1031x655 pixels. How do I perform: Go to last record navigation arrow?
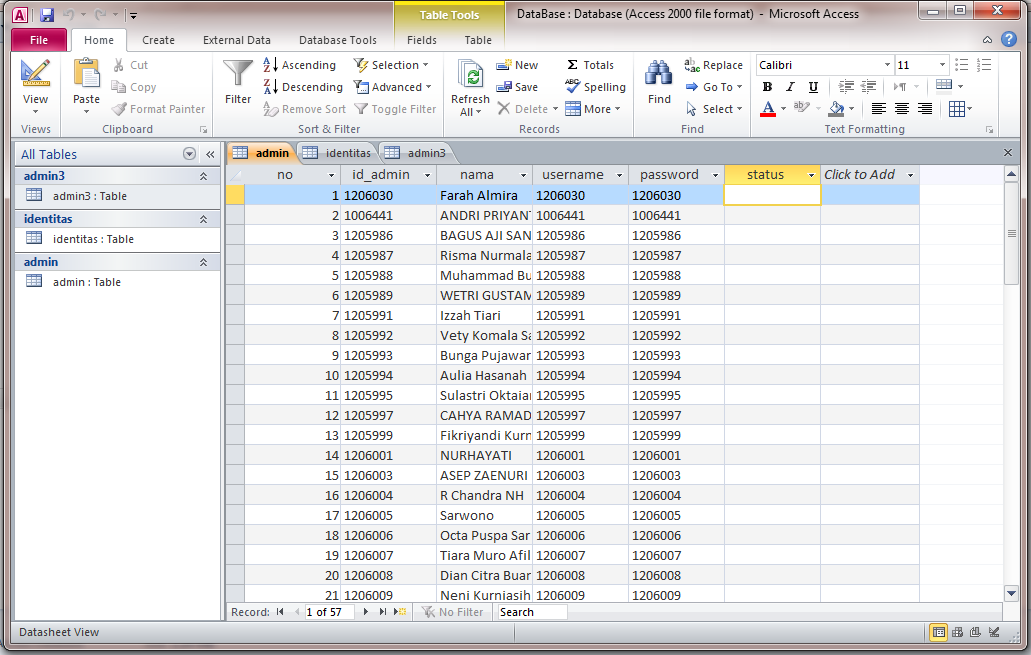[x=383, y=612]
